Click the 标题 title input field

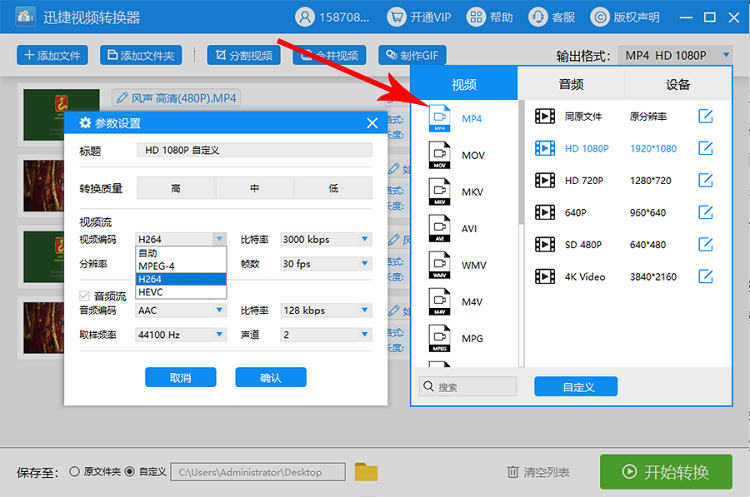pos(254,150)
